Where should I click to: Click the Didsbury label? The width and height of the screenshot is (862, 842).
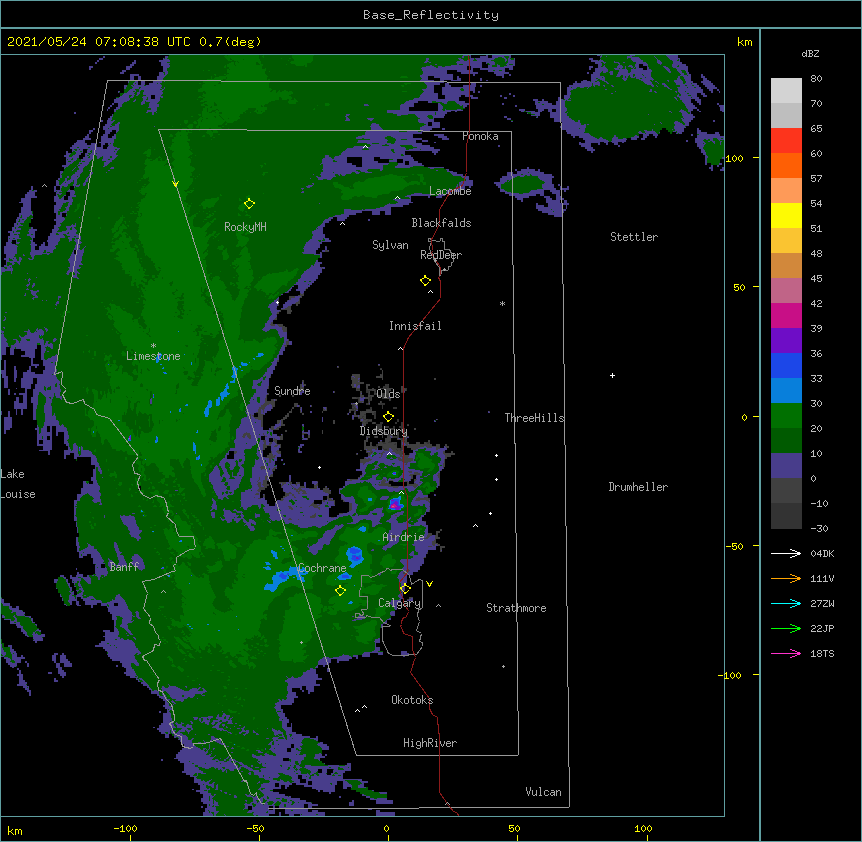[x=384, y=431]
